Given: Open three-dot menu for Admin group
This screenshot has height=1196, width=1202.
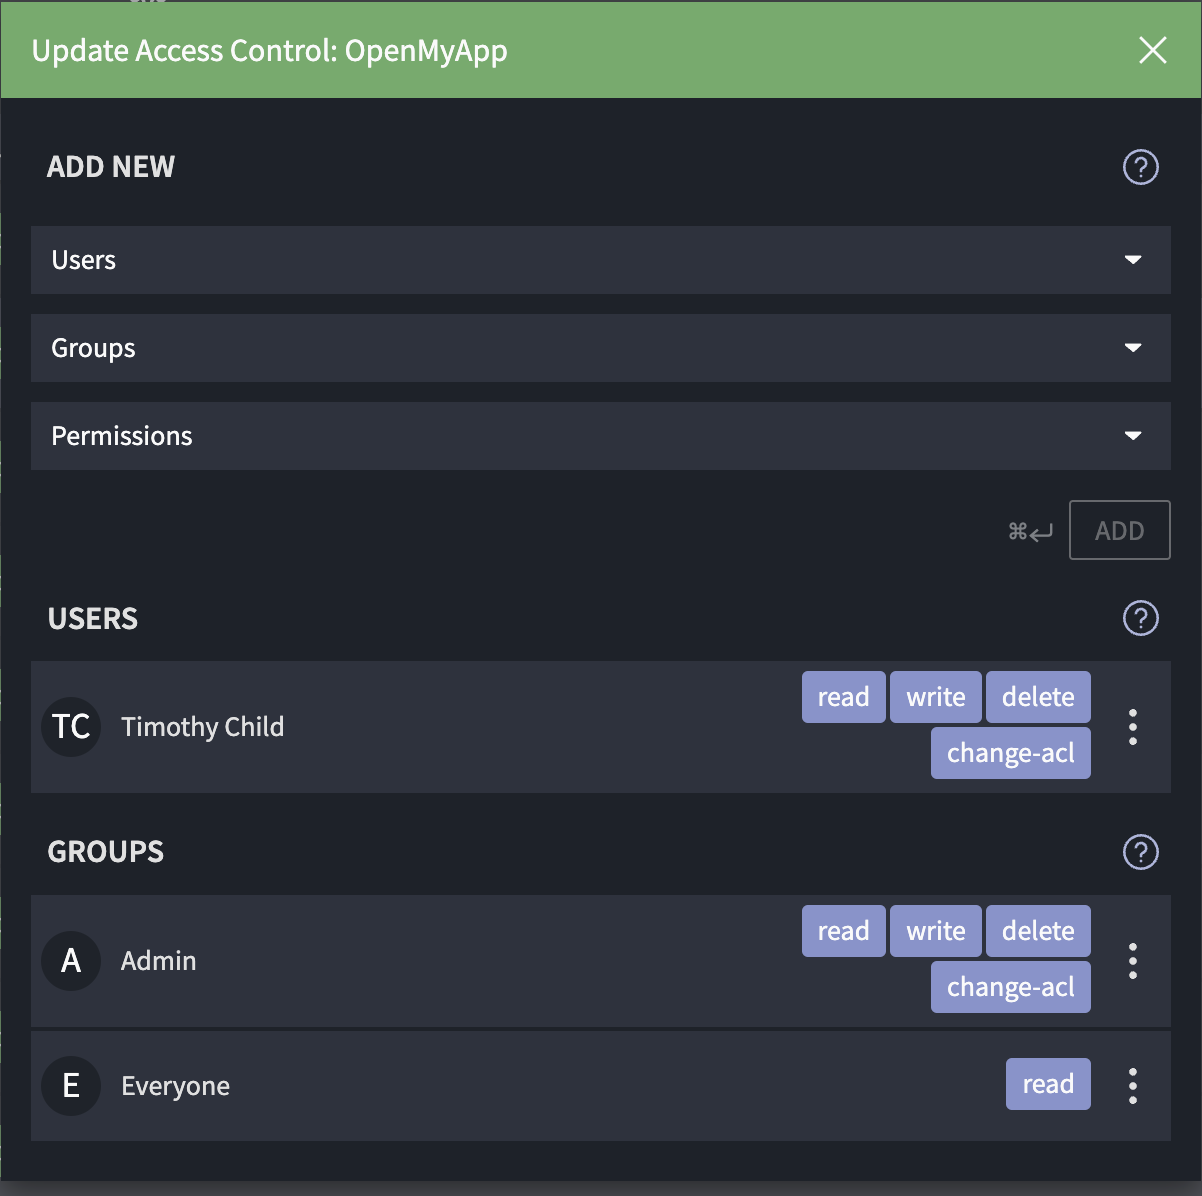Looking at the screenshot, I should [x=1133, y=961].
